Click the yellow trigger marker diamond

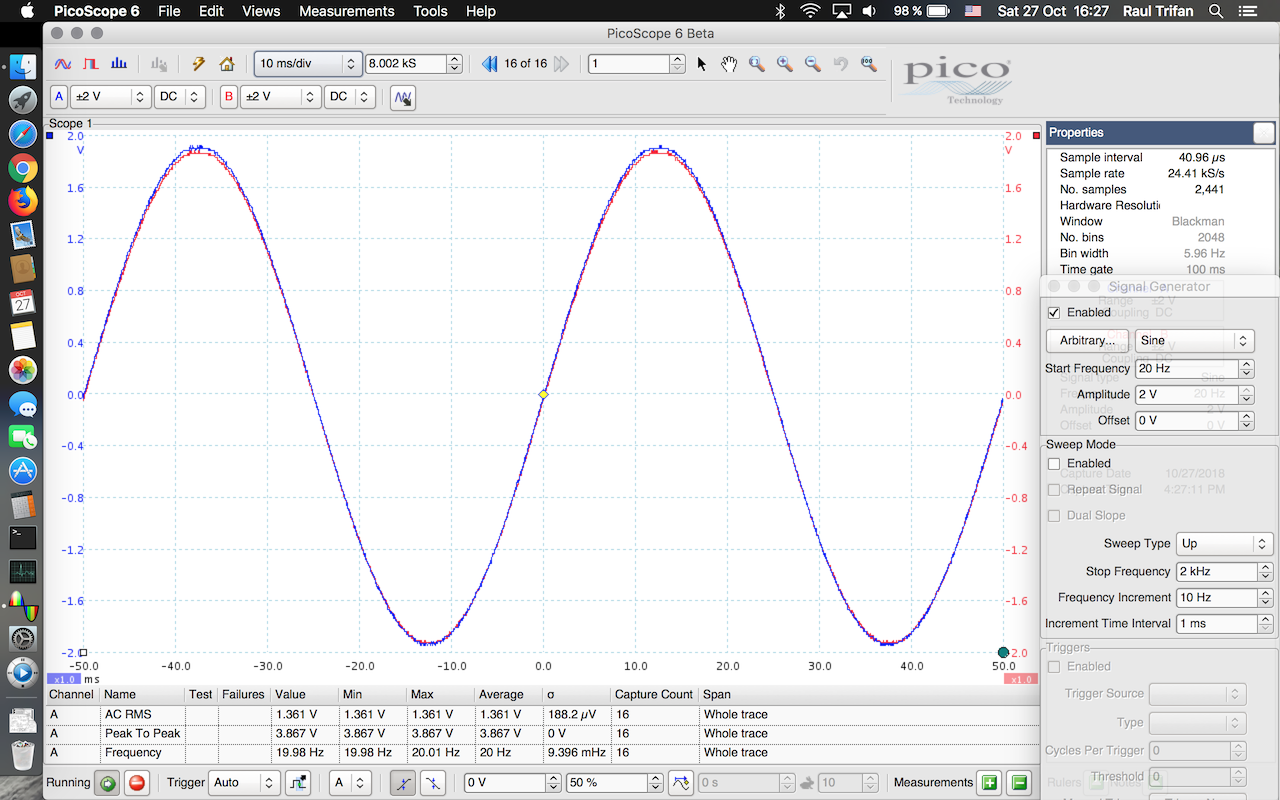543,395
